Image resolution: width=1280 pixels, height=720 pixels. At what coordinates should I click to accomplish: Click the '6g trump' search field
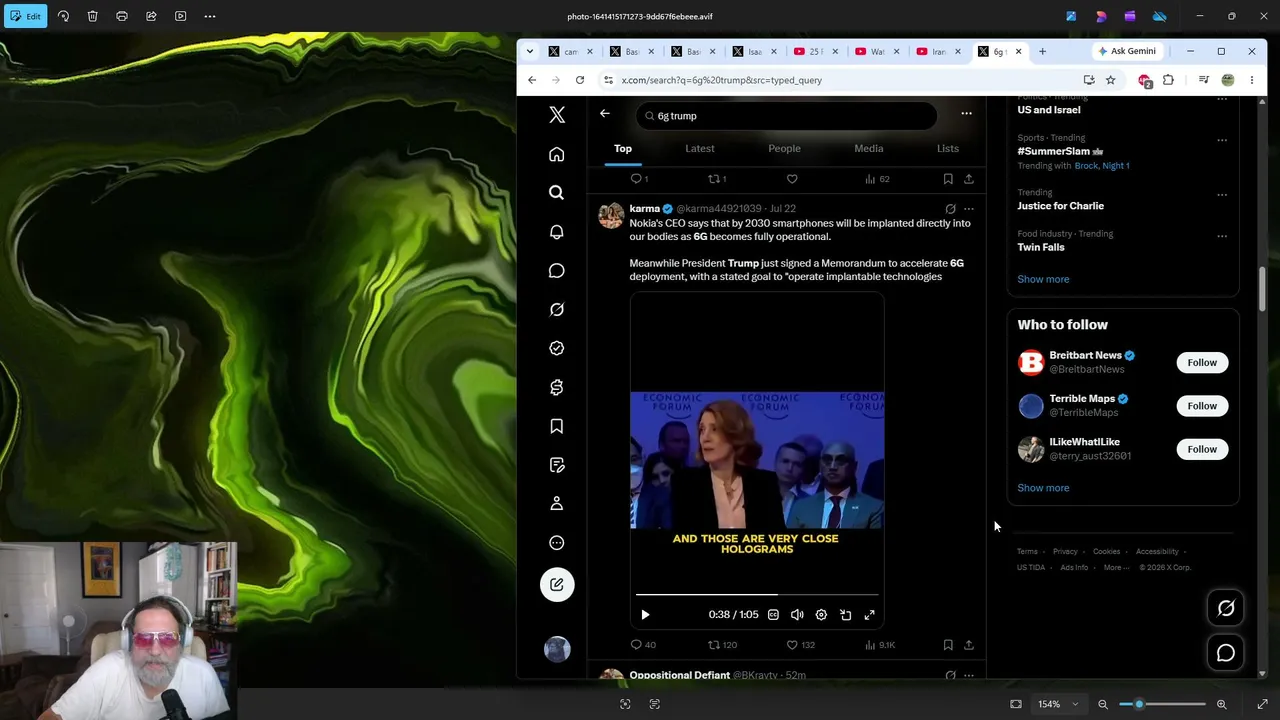pyautogui.click(x=786, y=116)
